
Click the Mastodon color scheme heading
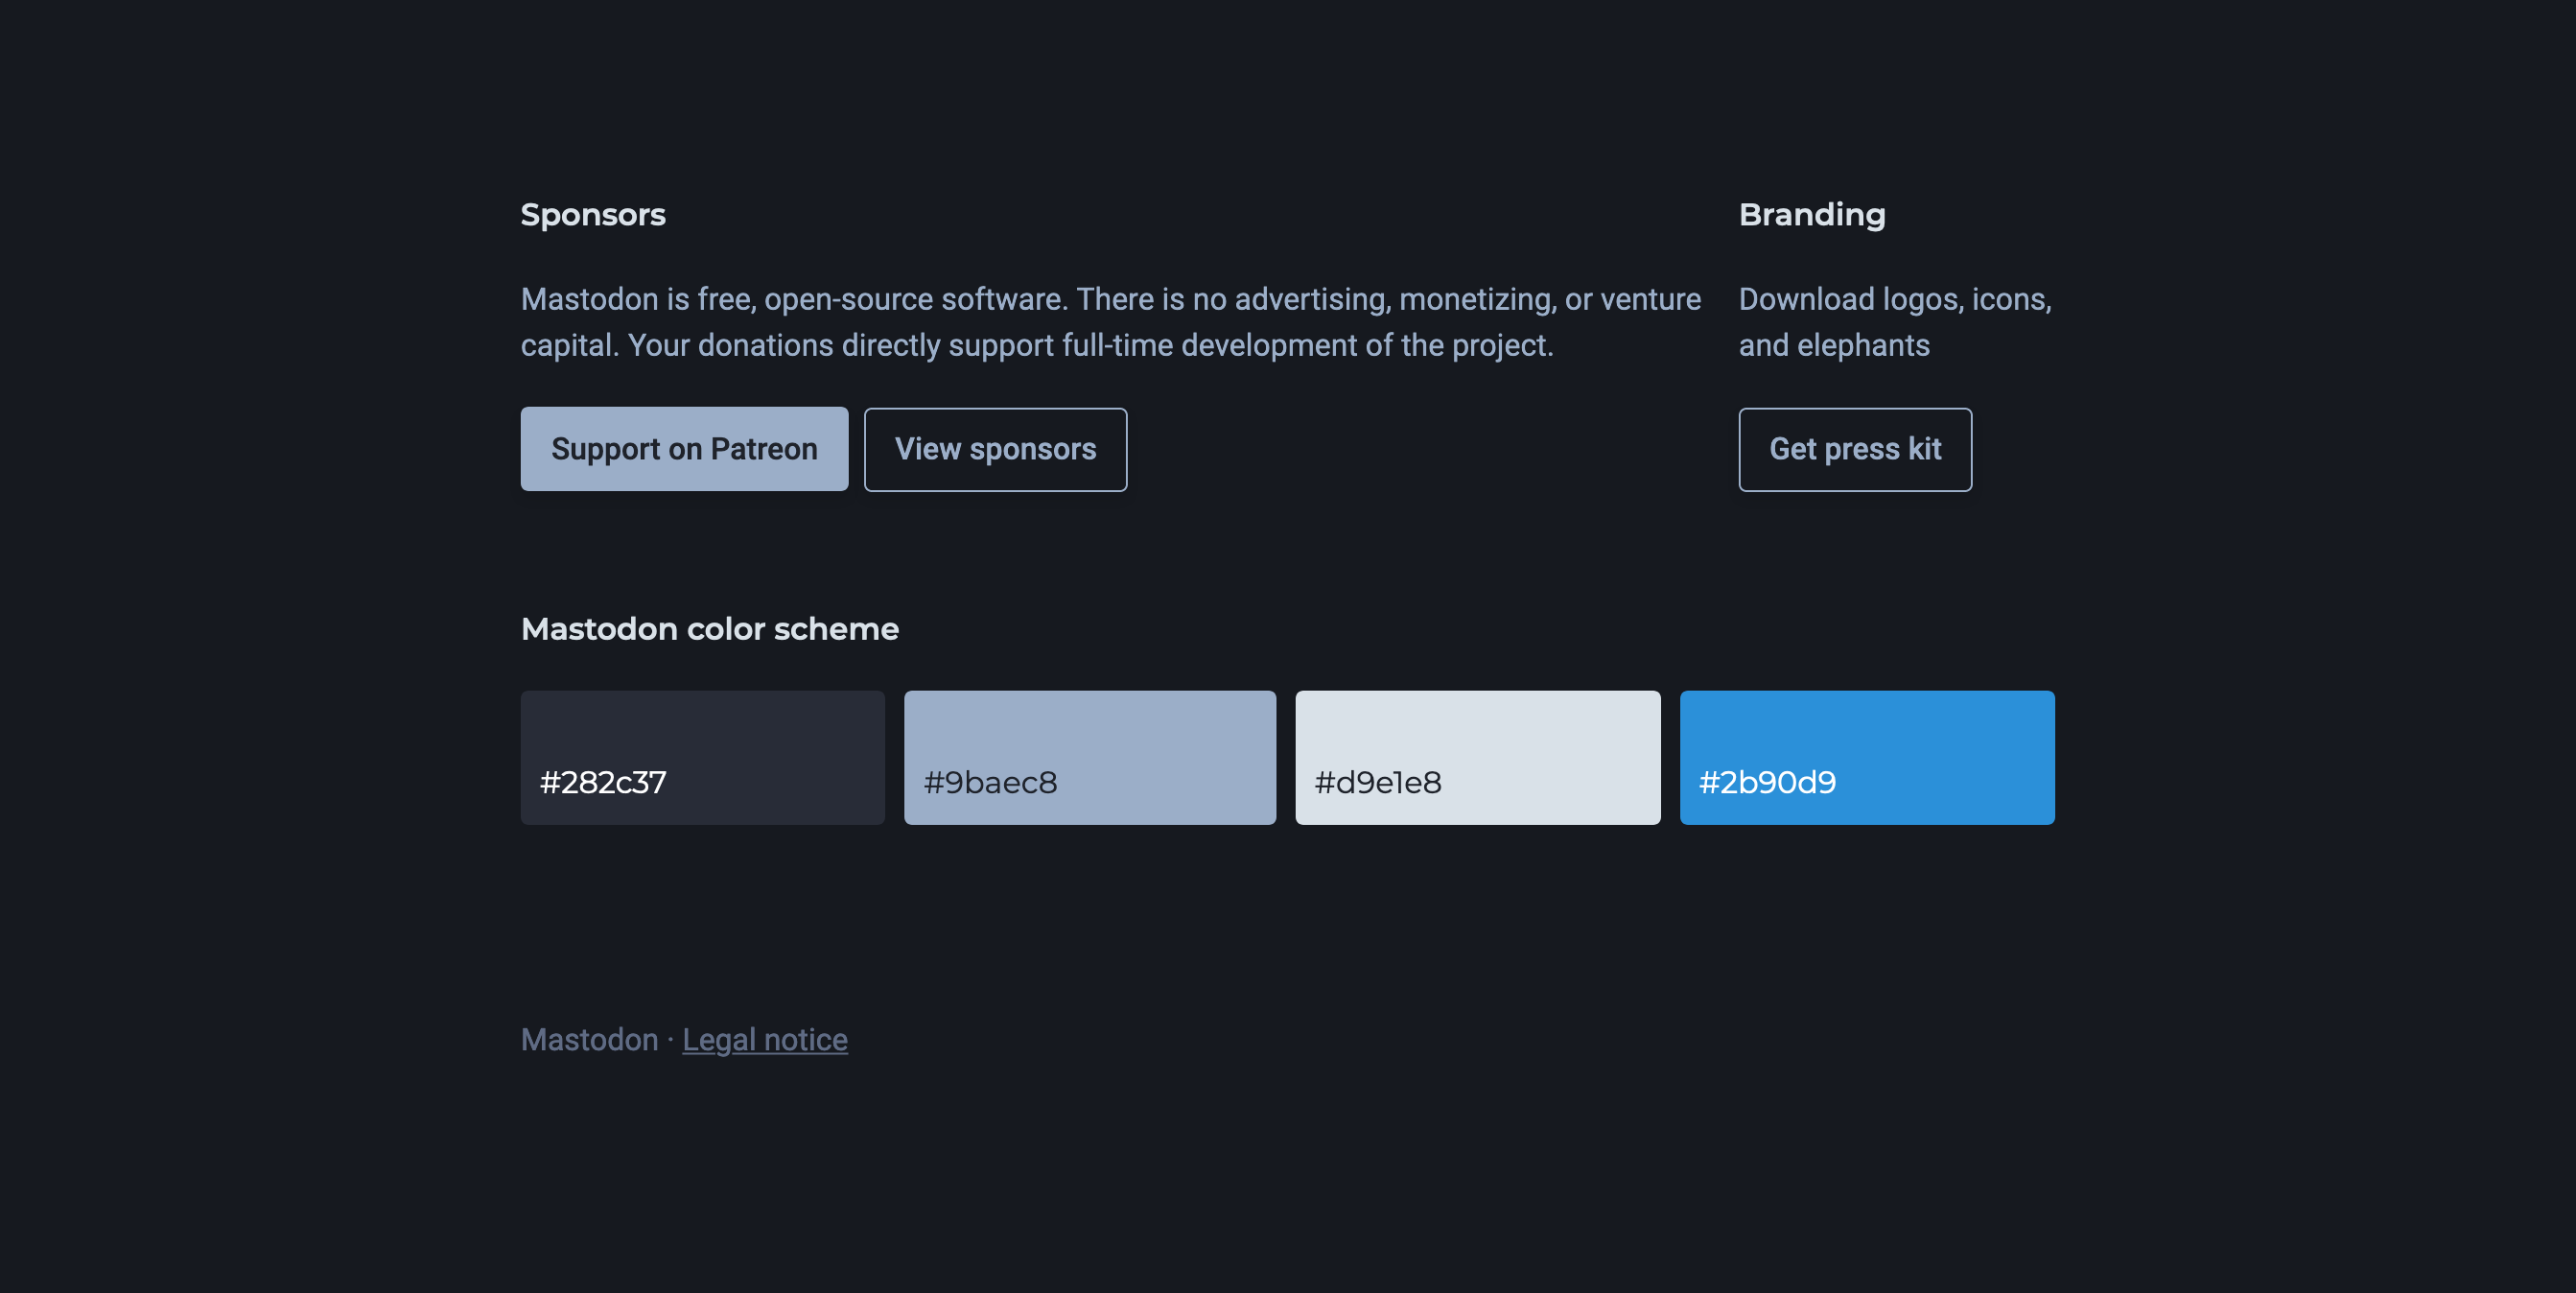[710, 629]
